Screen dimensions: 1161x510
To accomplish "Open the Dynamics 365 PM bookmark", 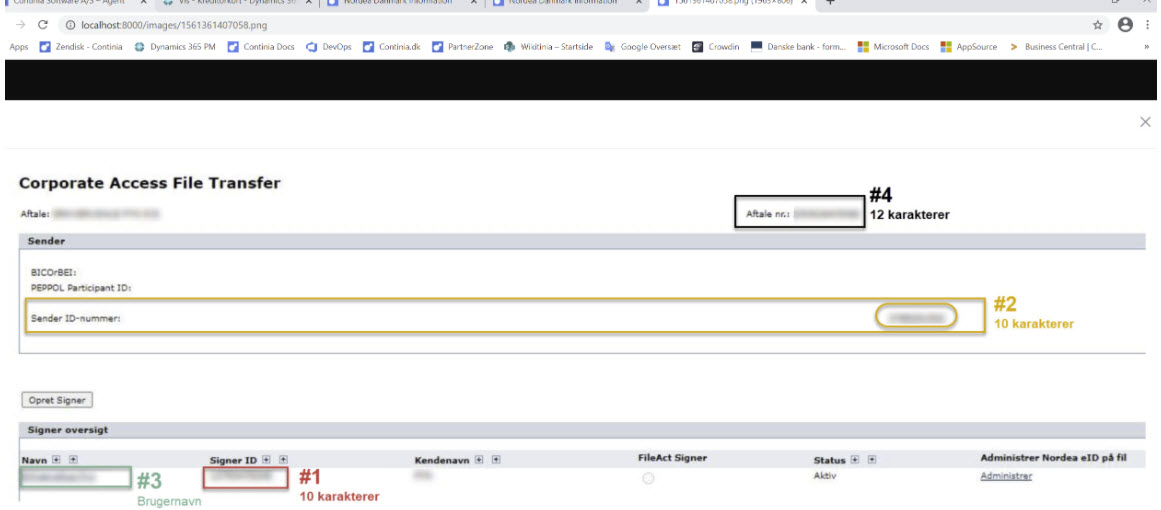I will point(175,47).
